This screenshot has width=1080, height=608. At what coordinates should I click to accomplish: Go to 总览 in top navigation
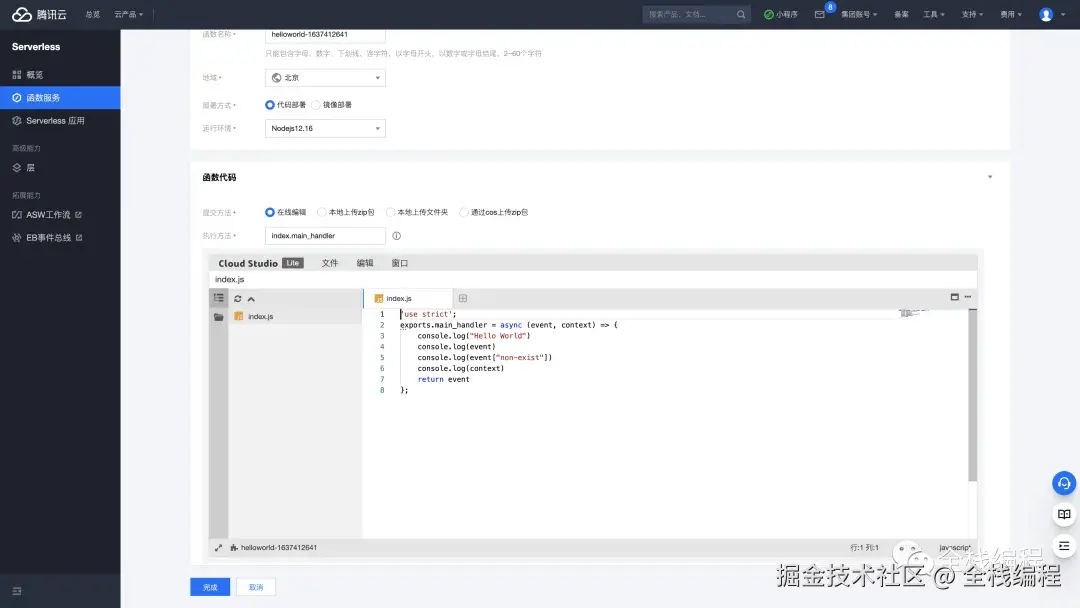click(x=92, y=14)
